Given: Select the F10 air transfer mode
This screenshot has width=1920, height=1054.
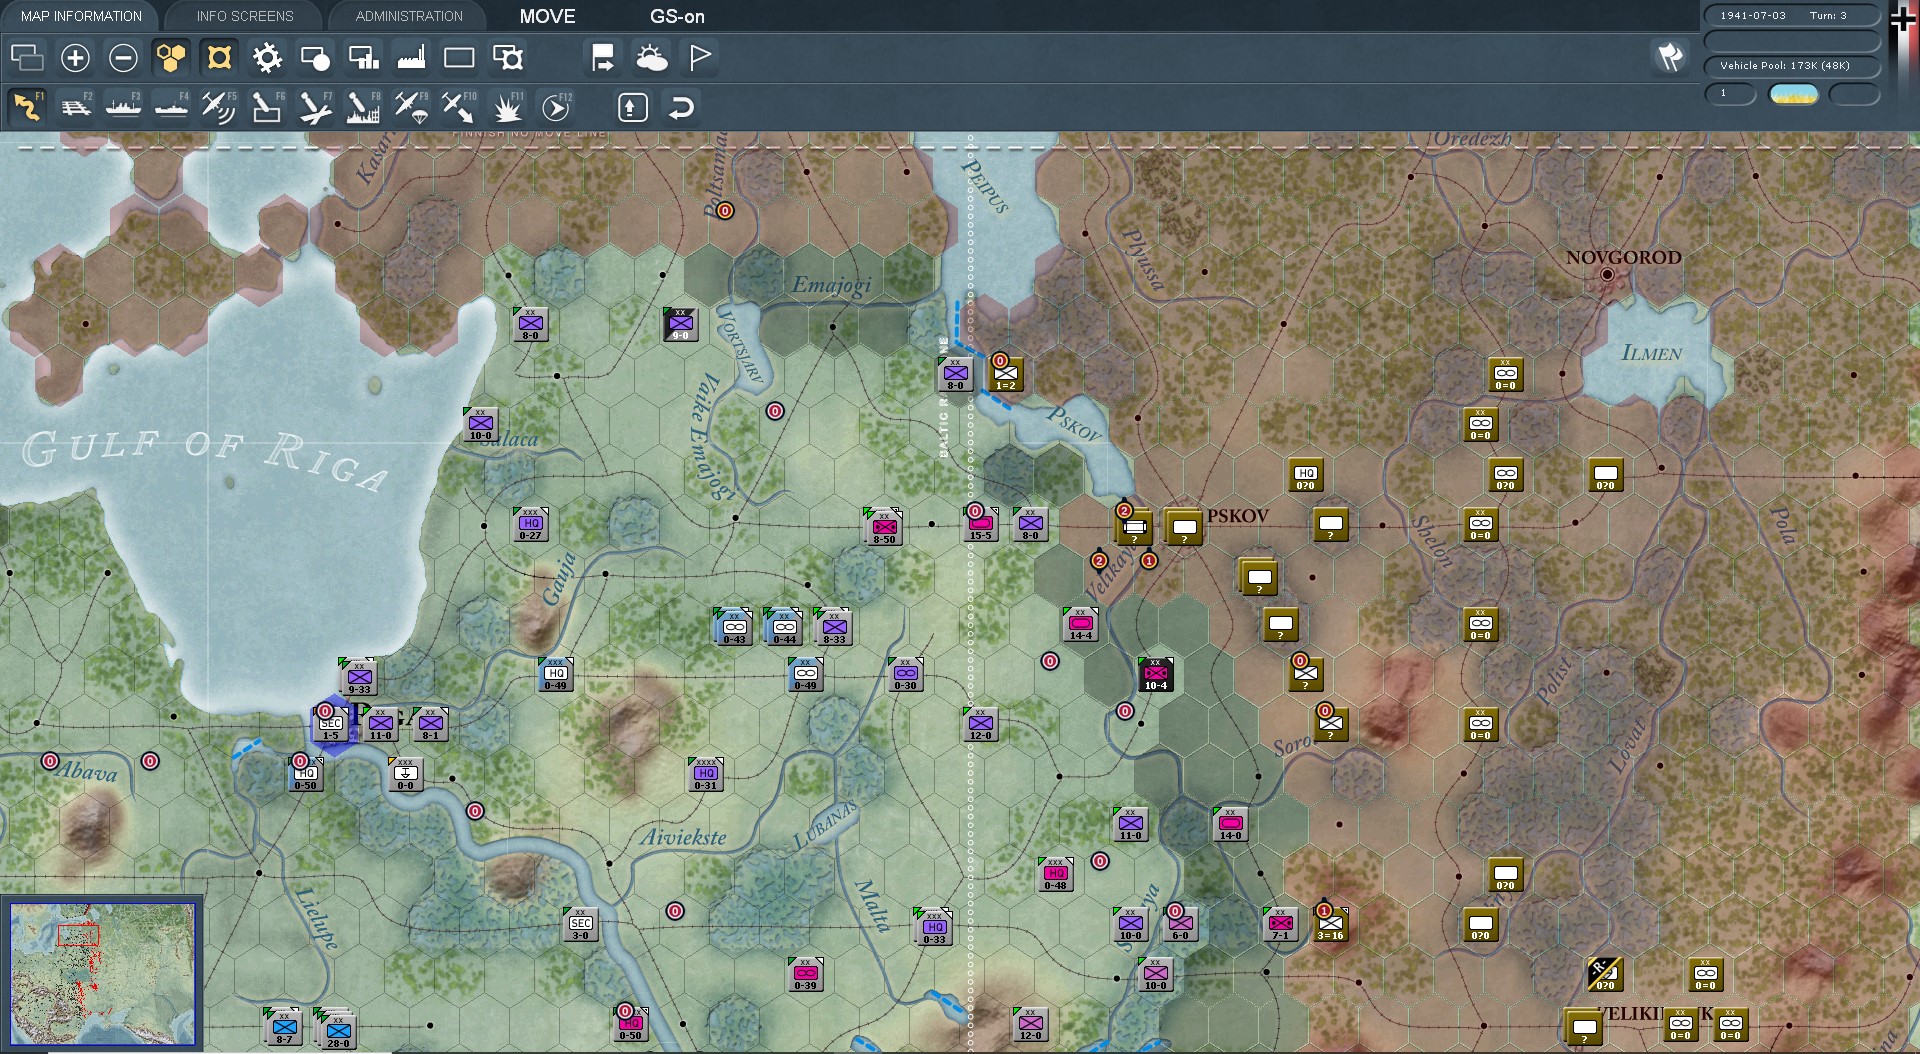Looking at the screenshot, I should pos(459,107).
